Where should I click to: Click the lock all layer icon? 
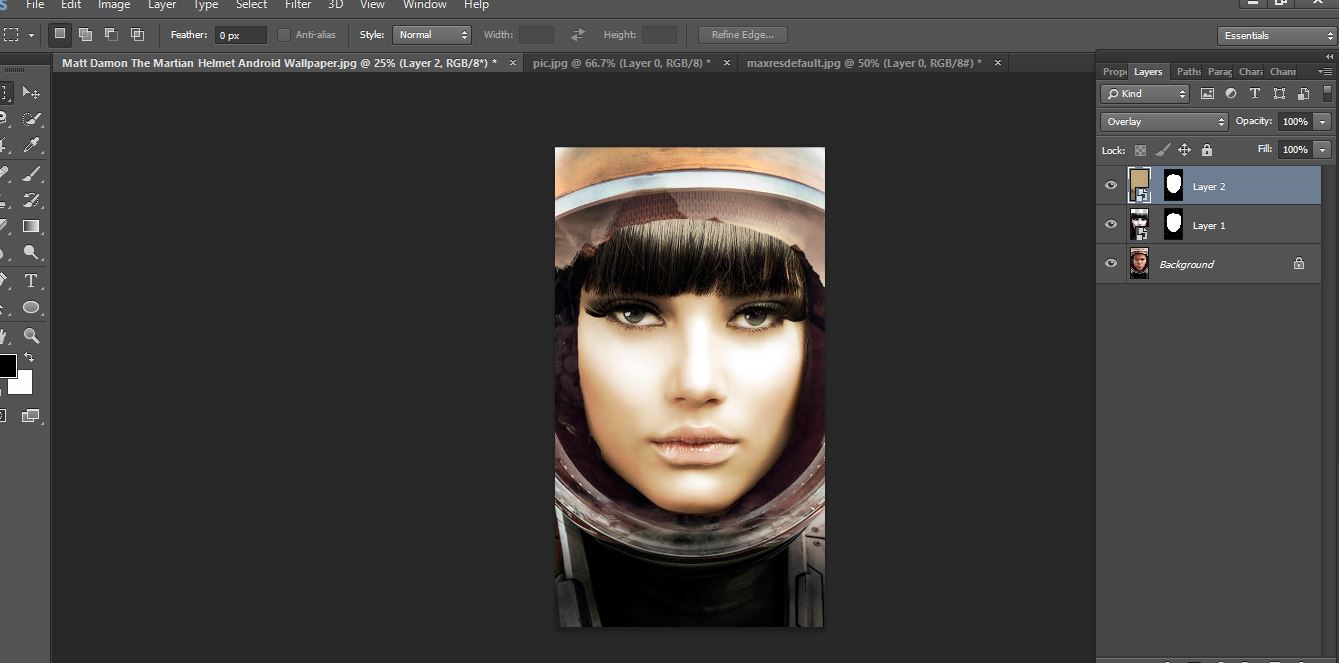point(1207,150)
